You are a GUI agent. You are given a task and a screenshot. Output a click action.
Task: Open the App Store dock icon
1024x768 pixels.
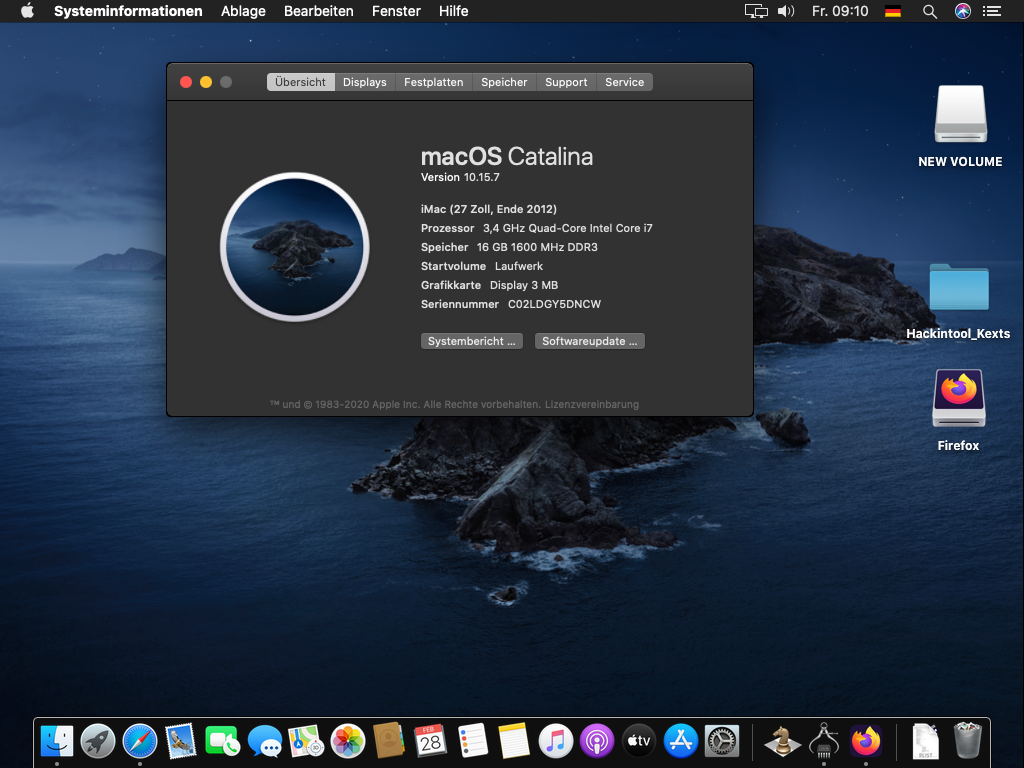[680, 741]
